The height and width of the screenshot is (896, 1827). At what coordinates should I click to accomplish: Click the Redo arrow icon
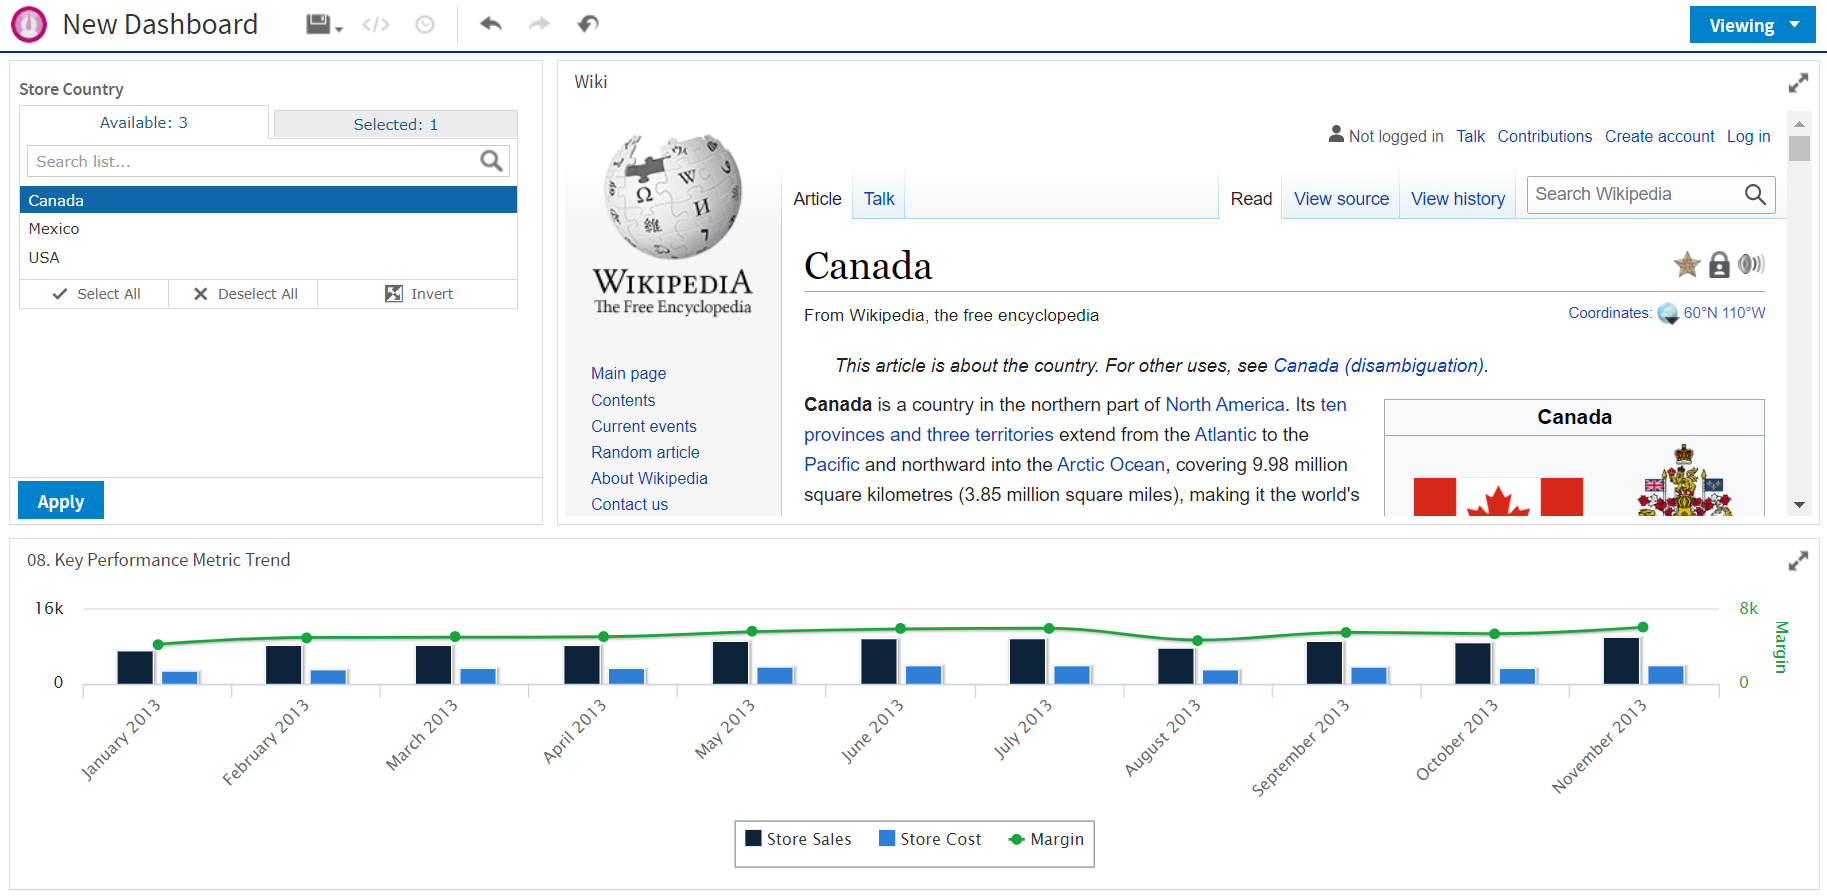539,23
